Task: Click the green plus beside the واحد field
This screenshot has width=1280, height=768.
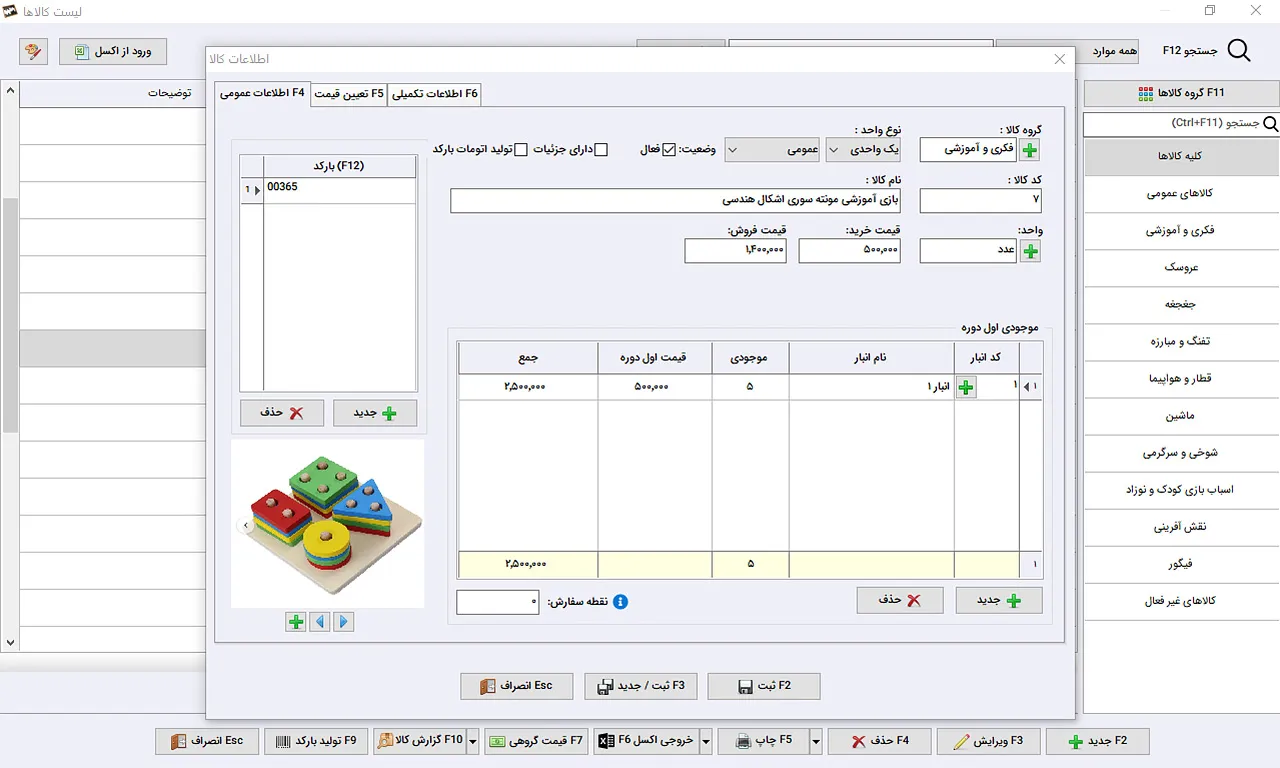Action: click(x=1030, y=251)
